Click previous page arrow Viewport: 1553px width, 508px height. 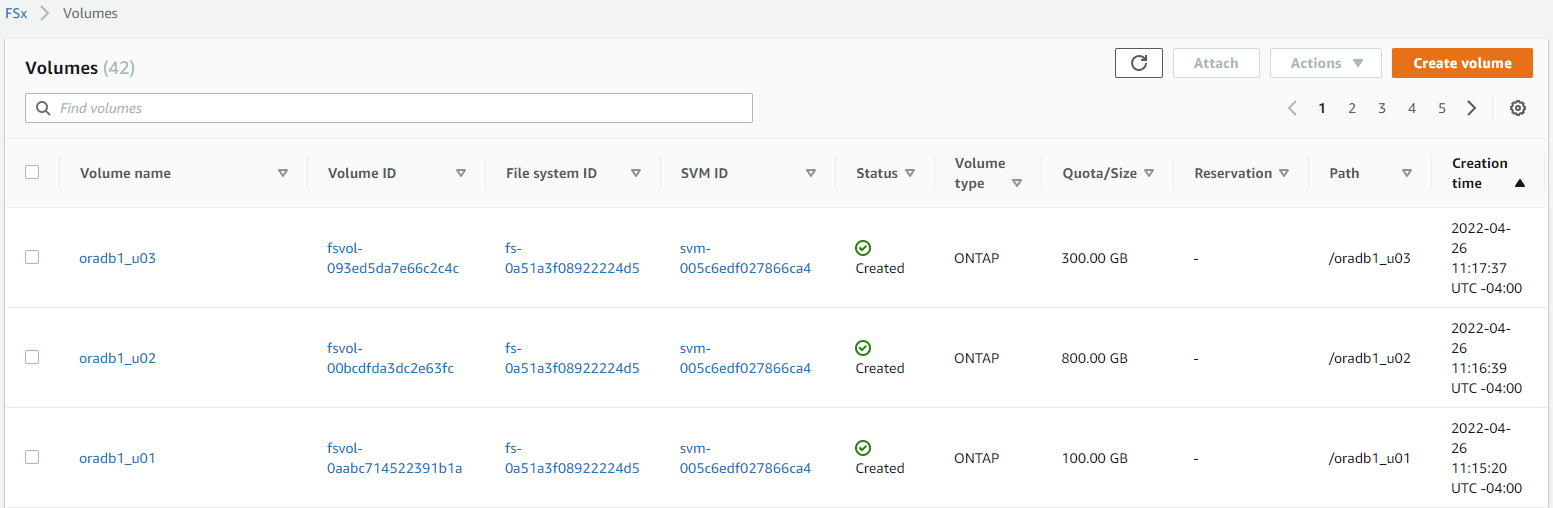1292,108
